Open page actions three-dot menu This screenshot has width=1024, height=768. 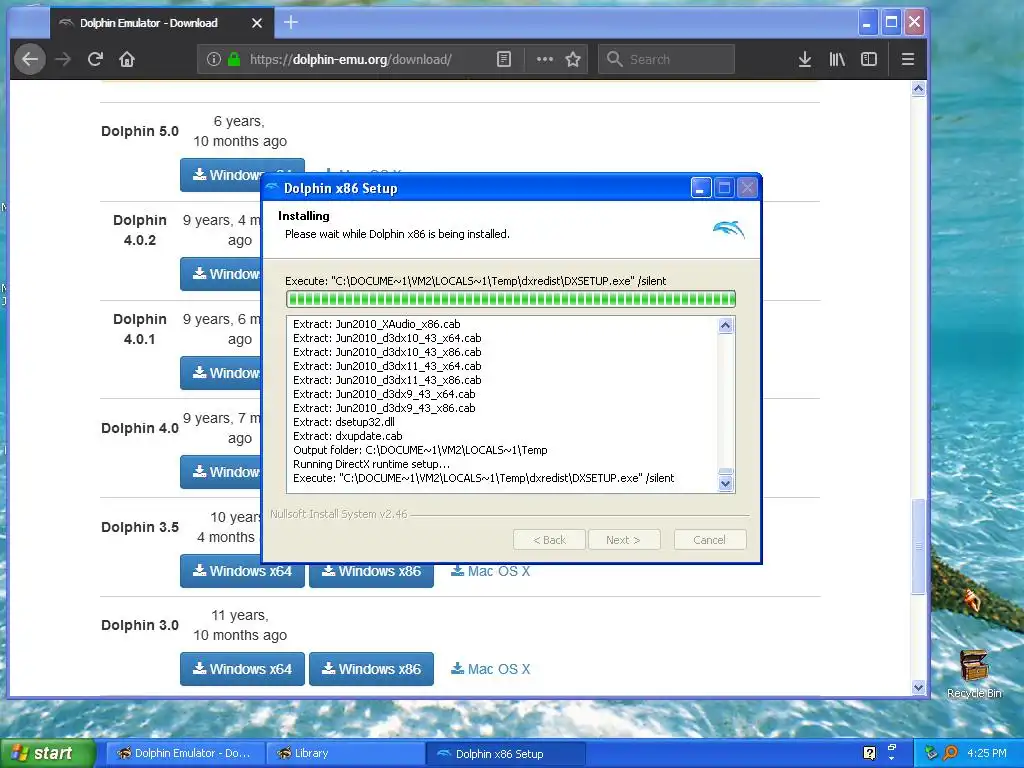(544, 59)
